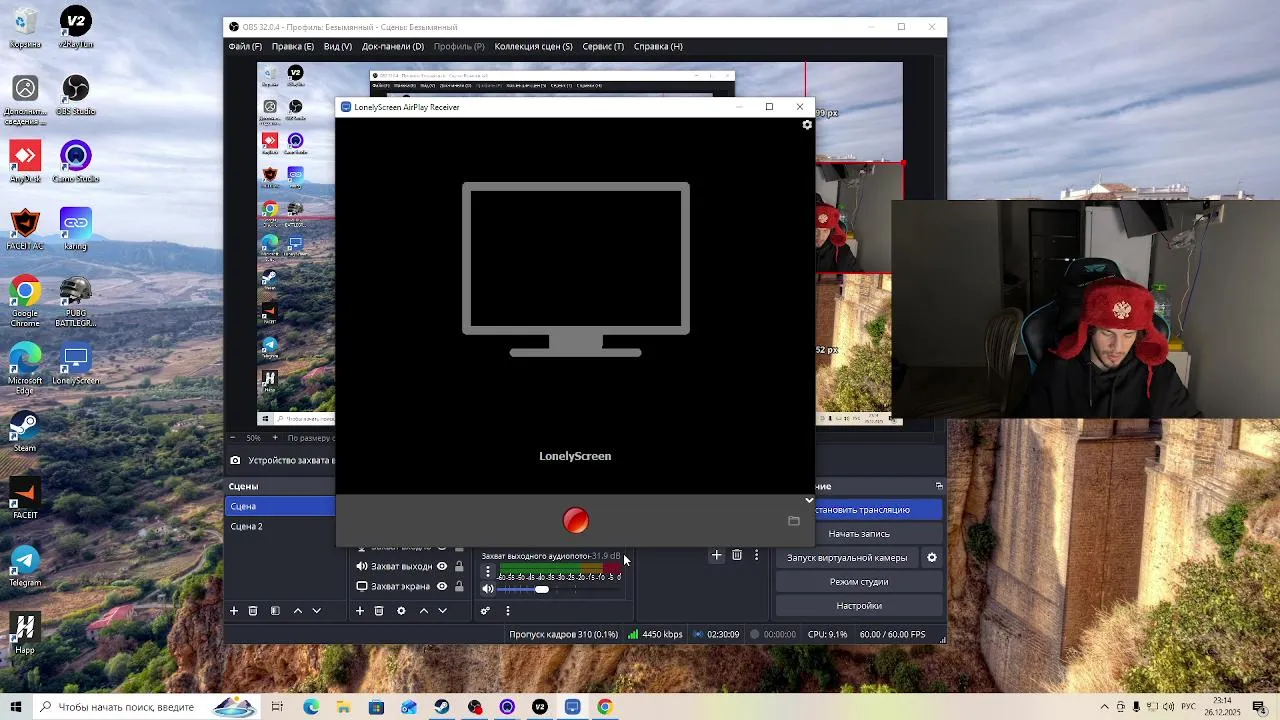Screen dimensions: 1280x720
Task: Open source properties gear icon
Action: click(x=401, y=611)
